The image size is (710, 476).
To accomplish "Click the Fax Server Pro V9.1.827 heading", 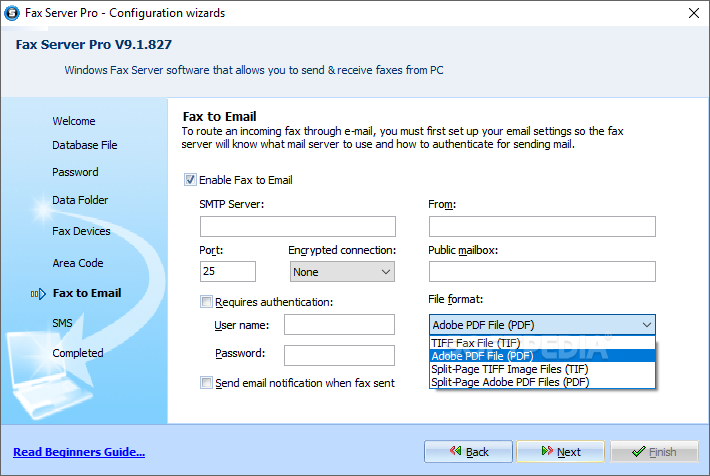I will point(94,45).
